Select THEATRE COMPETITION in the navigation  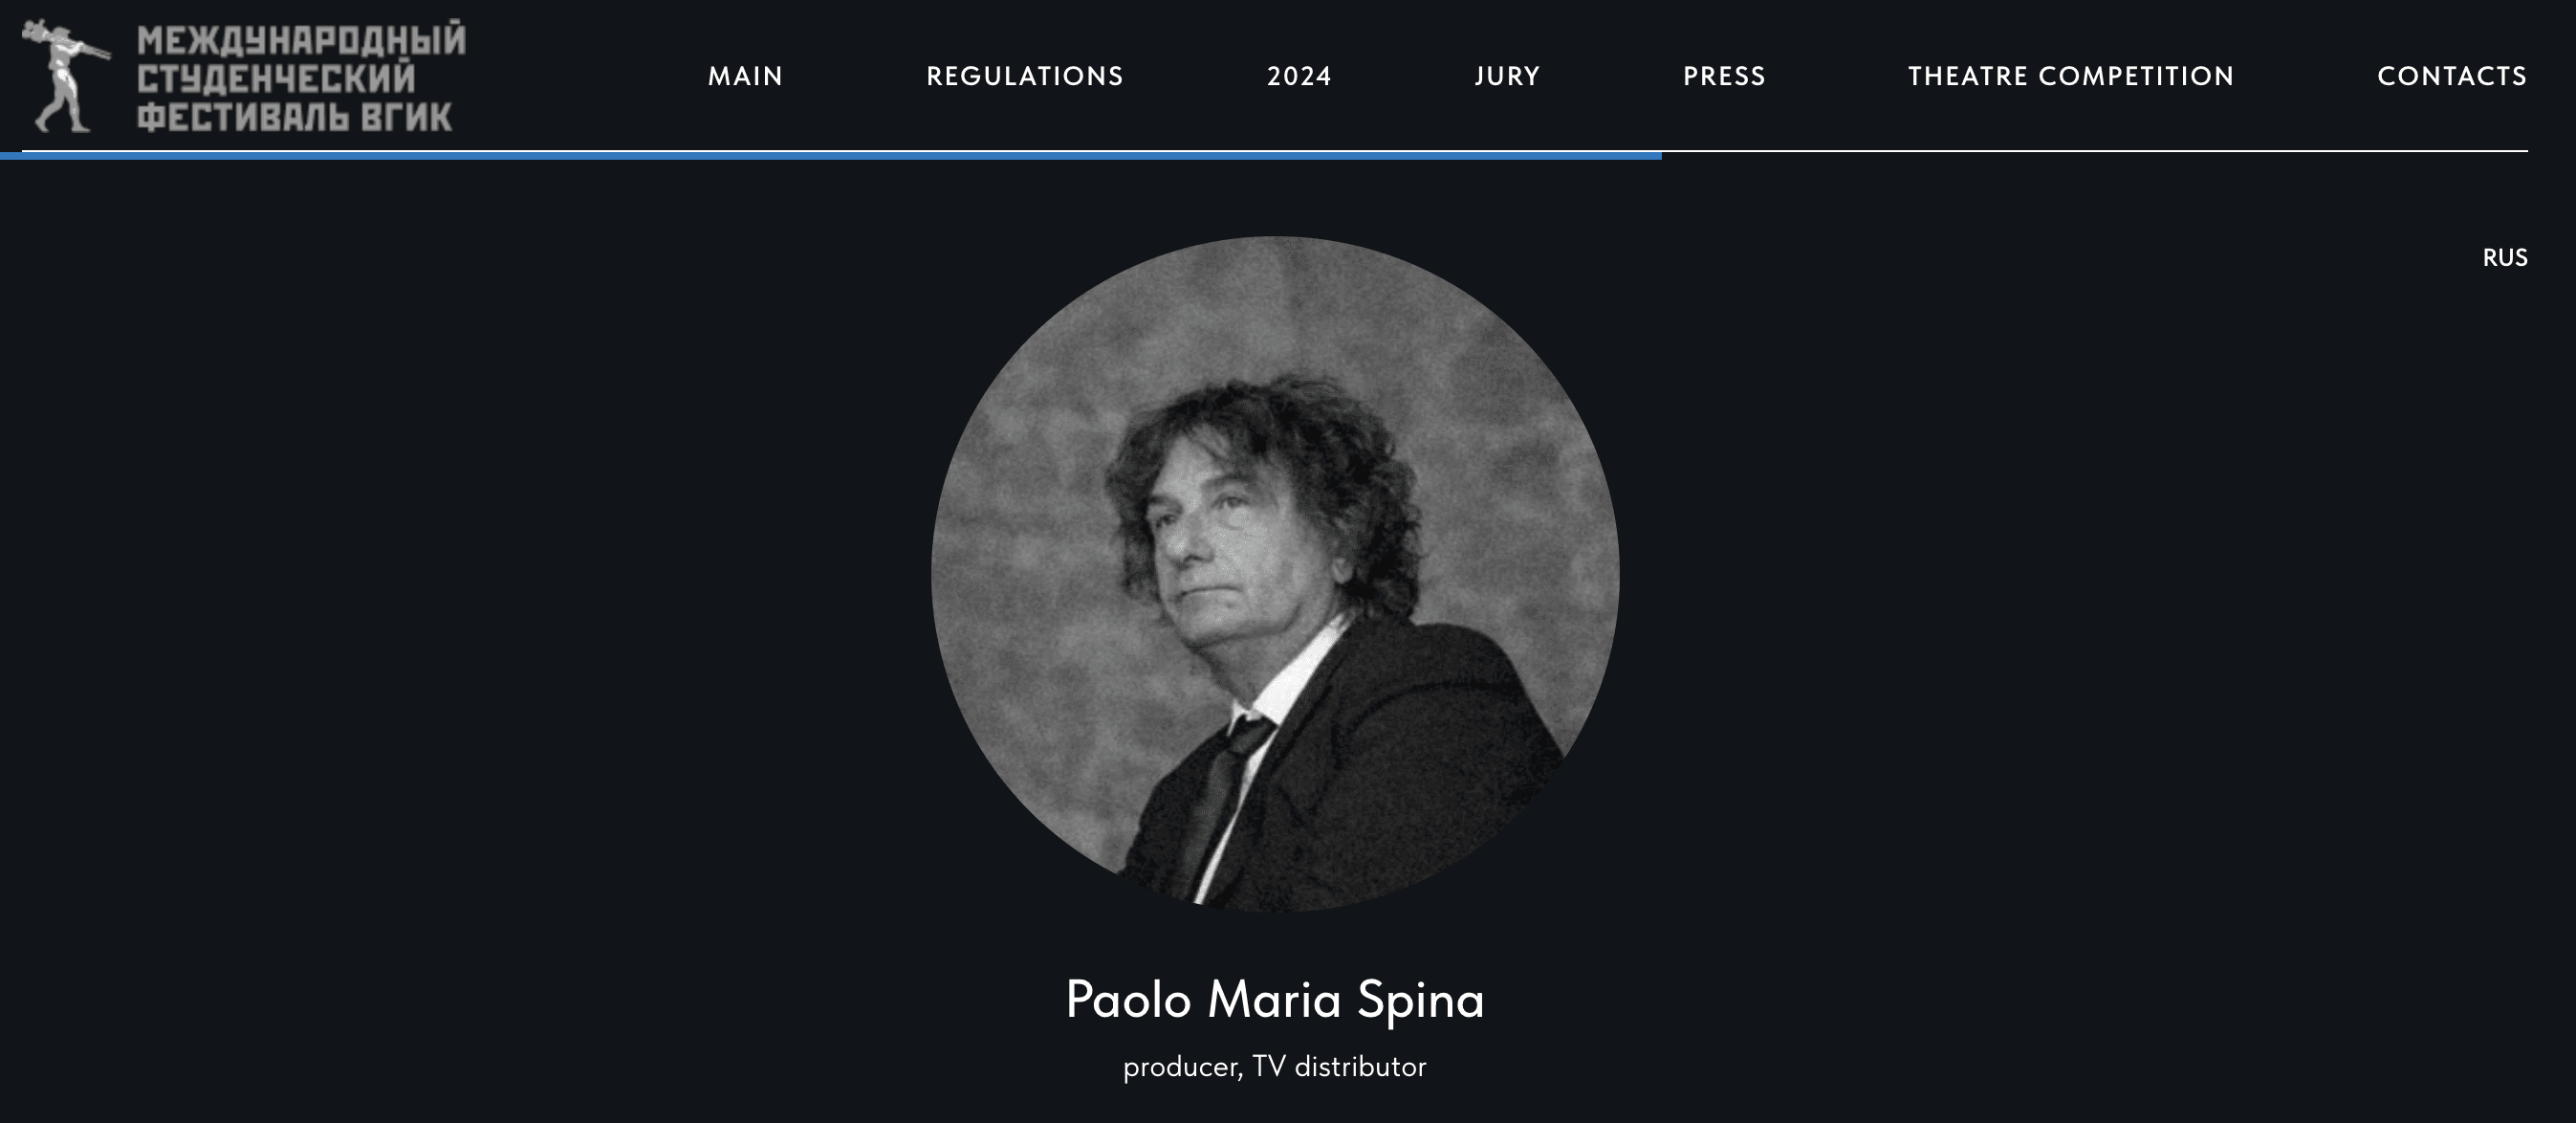coord(2070,76)
